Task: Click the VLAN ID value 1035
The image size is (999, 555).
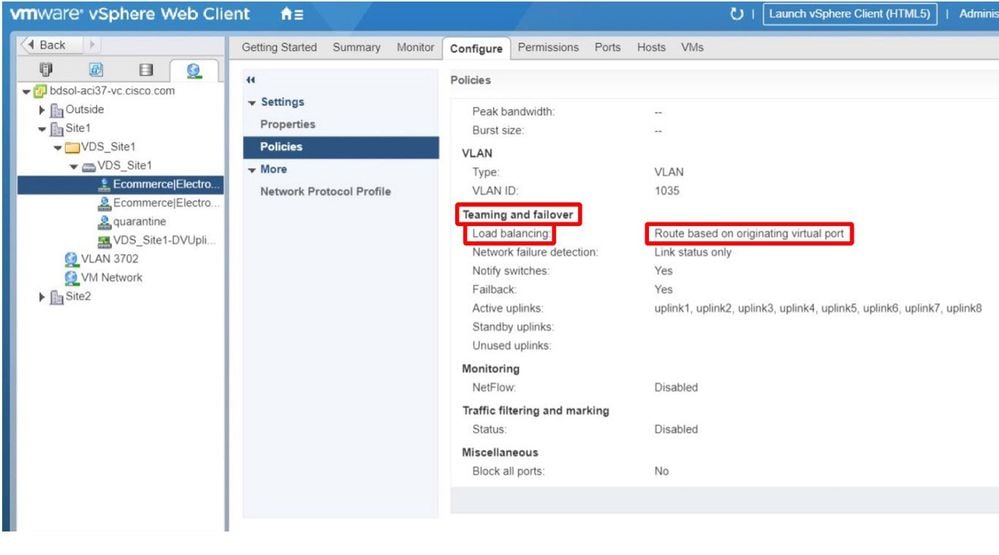Action: pyautogui.click(x=666, y=191)
